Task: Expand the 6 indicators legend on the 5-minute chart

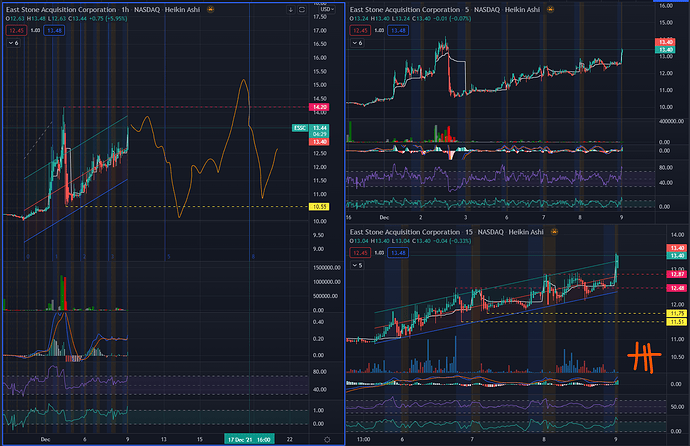Action: pos(357,43)
